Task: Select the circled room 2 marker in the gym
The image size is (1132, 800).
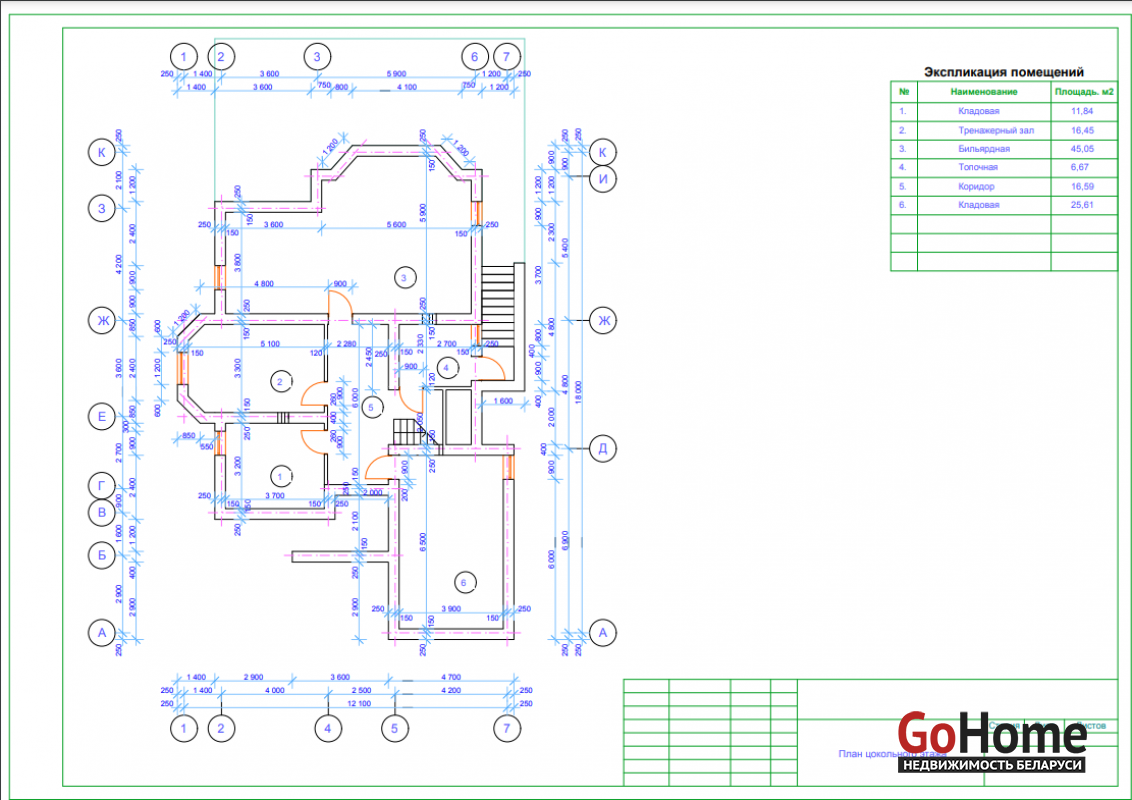Action: [x=281, y=381]
